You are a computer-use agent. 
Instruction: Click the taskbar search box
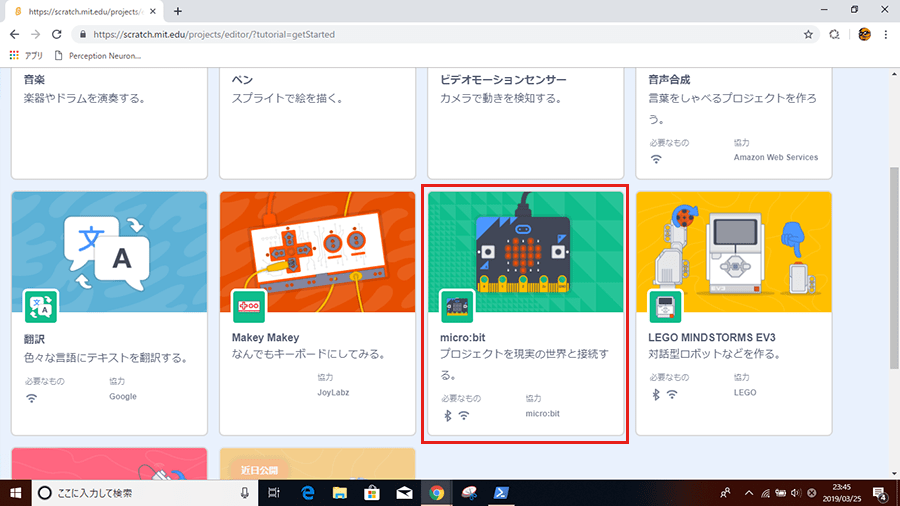[145, 493]
